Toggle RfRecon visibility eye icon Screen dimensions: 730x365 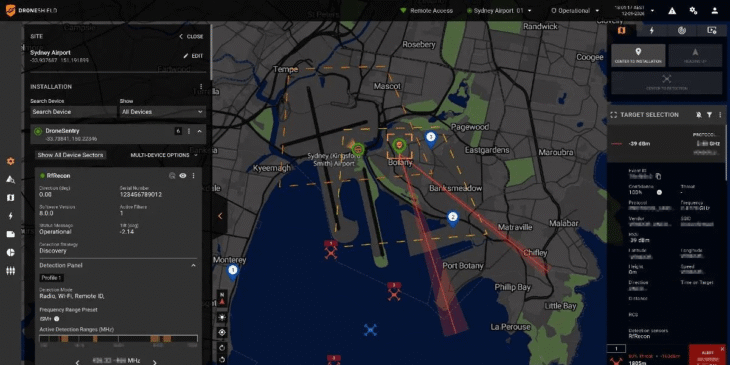(x=183, y=176)
